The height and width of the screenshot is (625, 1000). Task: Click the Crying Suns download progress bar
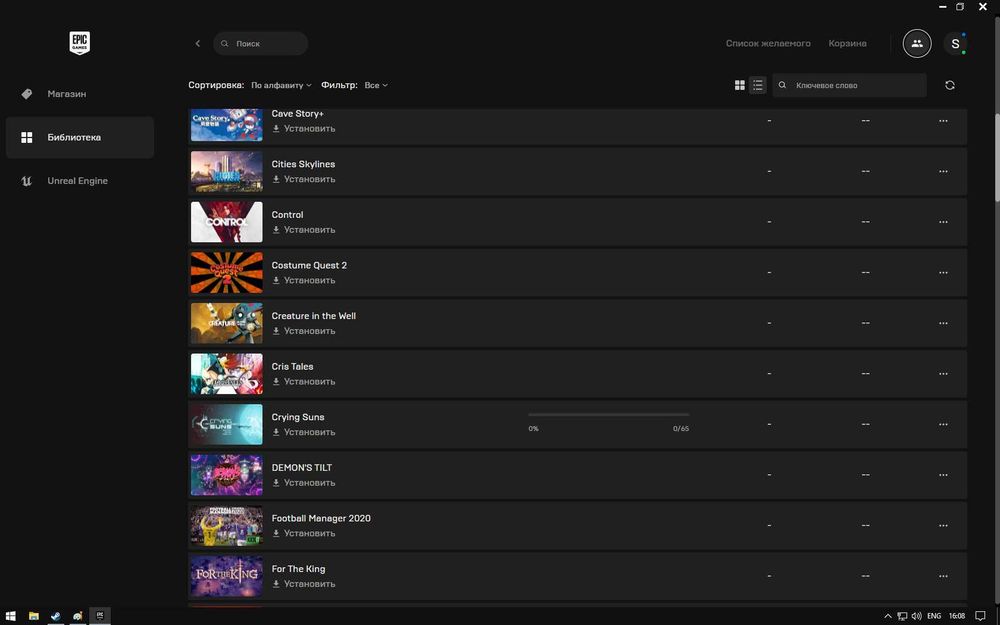click(608, 415)
